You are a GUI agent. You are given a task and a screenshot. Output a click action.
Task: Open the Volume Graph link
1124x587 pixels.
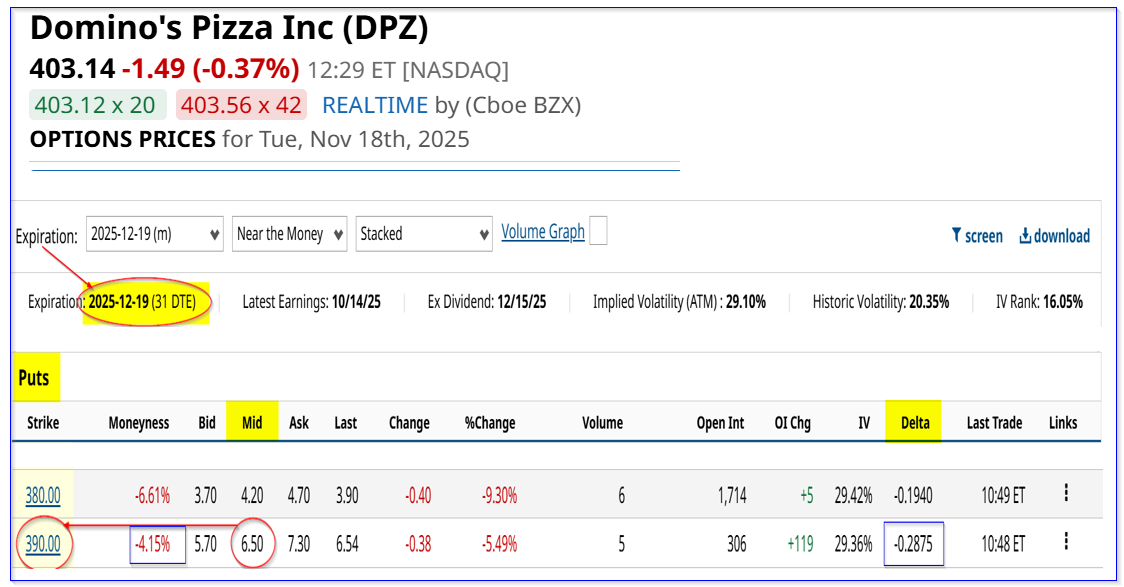coord(543,232)
